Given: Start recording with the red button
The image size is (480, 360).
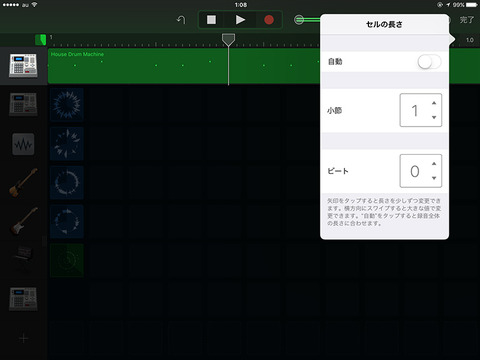Looking at the screenshot, I should tap(269, 20).
